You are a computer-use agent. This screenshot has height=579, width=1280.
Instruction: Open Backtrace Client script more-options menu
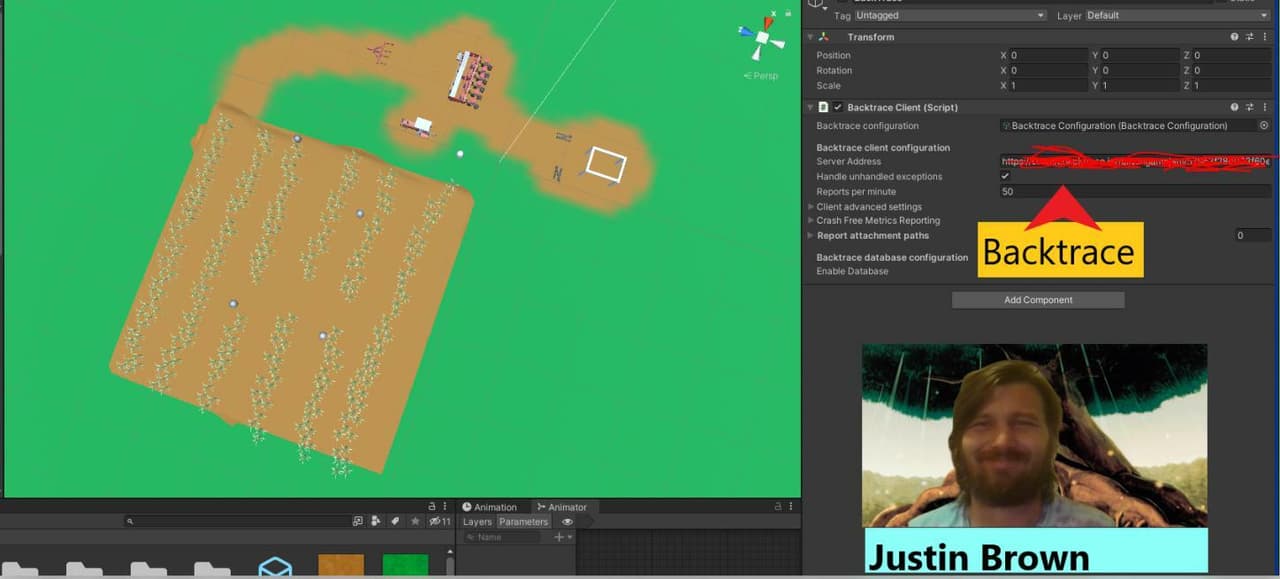point(1263,107)
